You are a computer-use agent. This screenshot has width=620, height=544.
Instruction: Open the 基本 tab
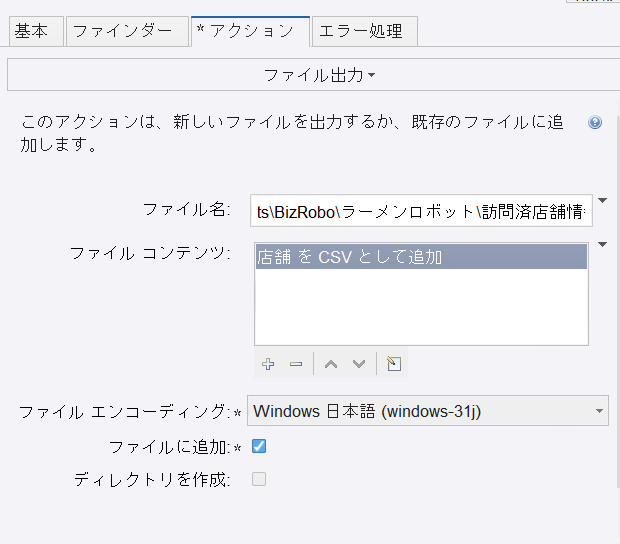coord(36,31)
